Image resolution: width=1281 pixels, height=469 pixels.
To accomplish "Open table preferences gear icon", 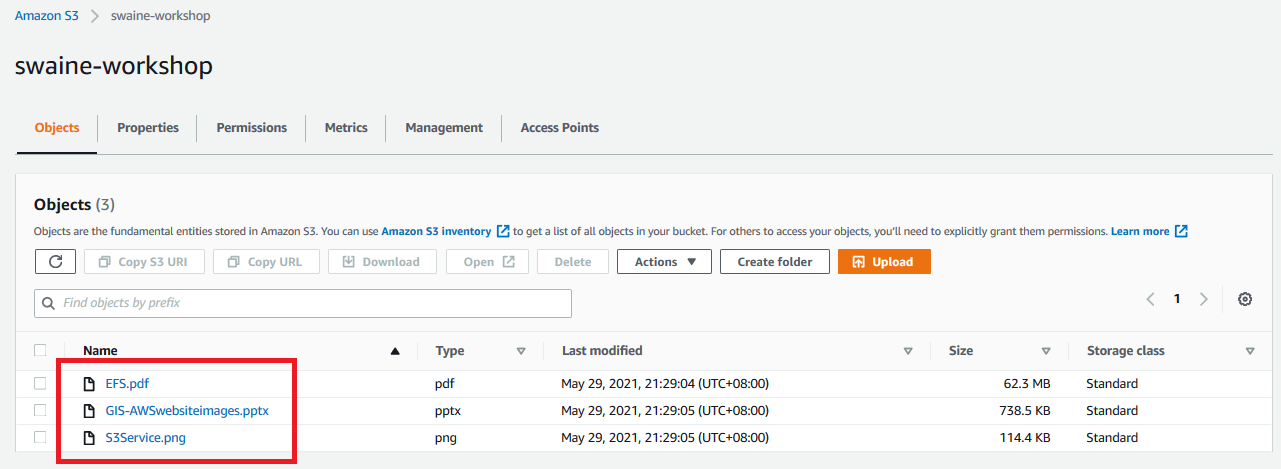I will pyautogui.click(x=1245, y=299).
